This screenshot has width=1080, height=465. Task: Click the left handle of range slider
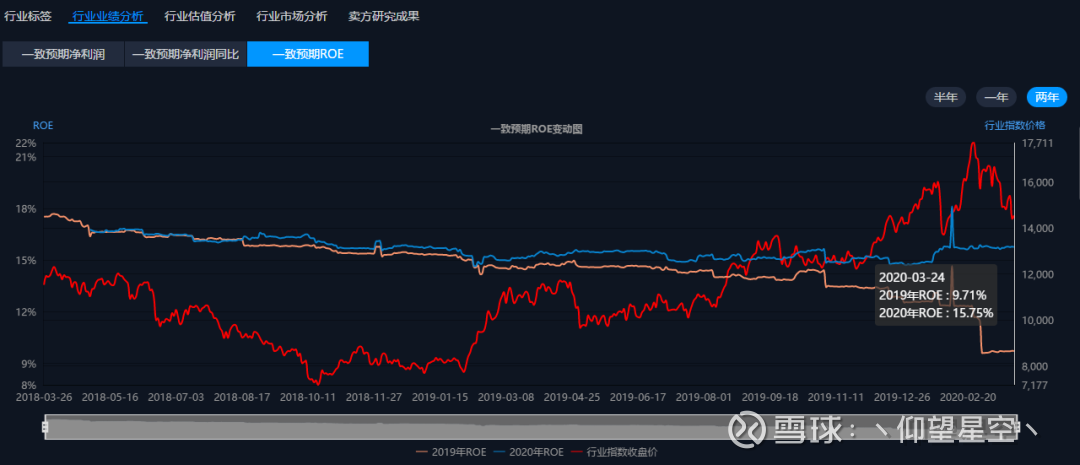pos(45,428)
